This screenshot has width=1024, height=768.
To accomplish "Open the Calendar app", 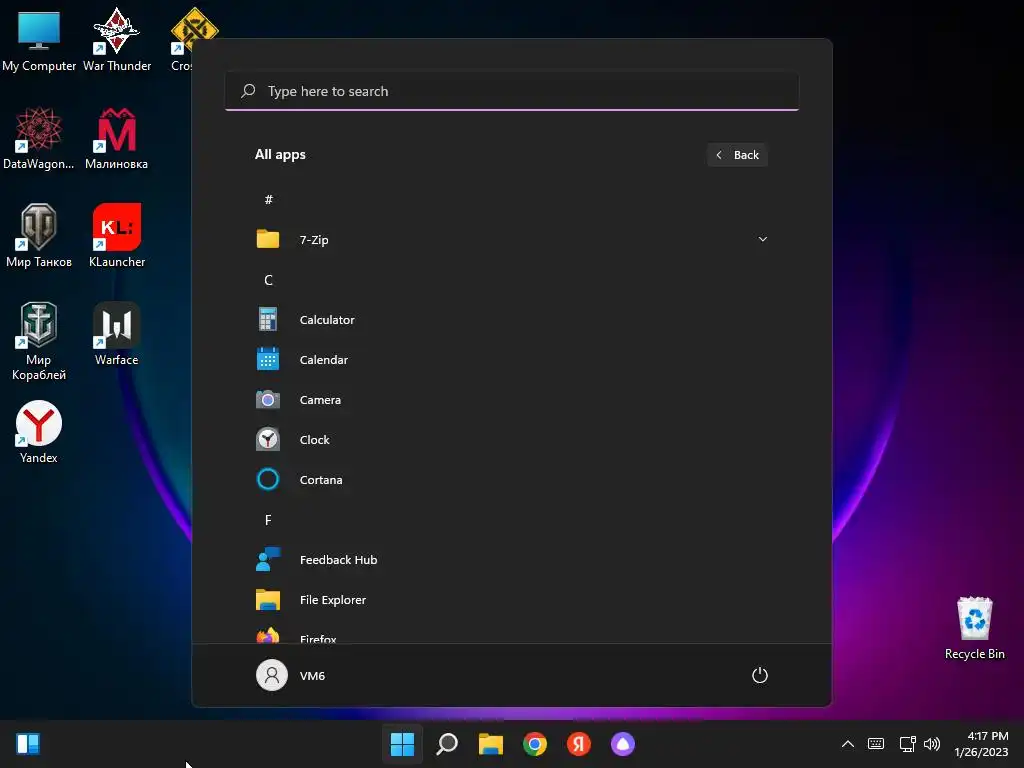I will coord(511,360).
